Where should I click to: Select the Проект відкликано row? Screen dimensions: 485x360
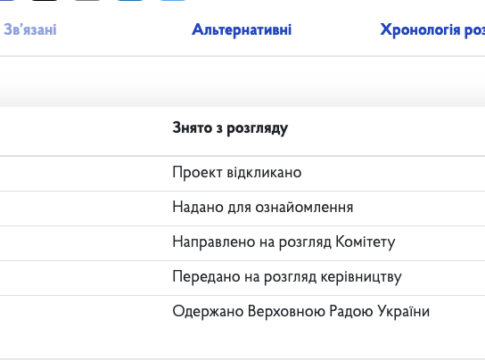point(242,173)
